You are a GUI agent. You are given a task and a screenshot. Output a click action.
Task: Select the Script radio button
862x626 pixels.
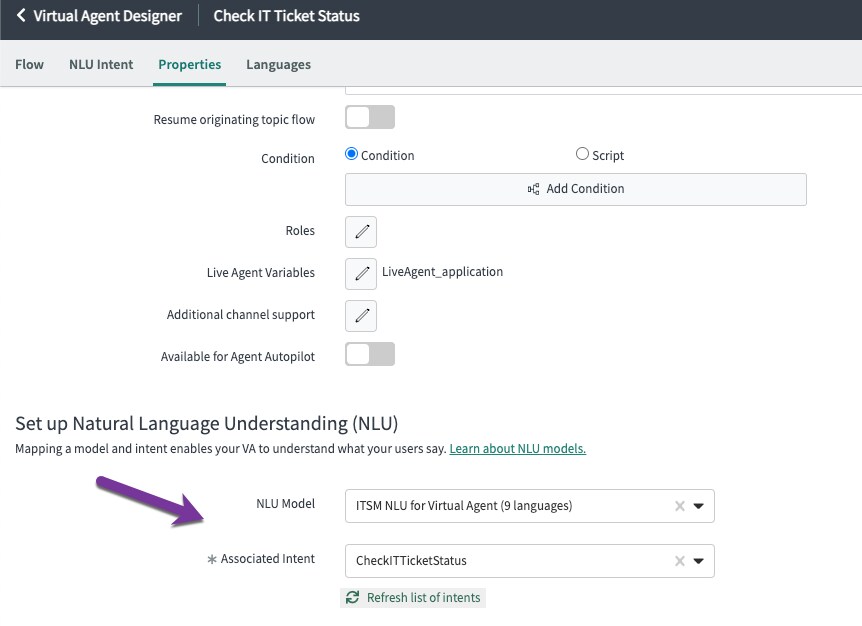click(582, 154)
